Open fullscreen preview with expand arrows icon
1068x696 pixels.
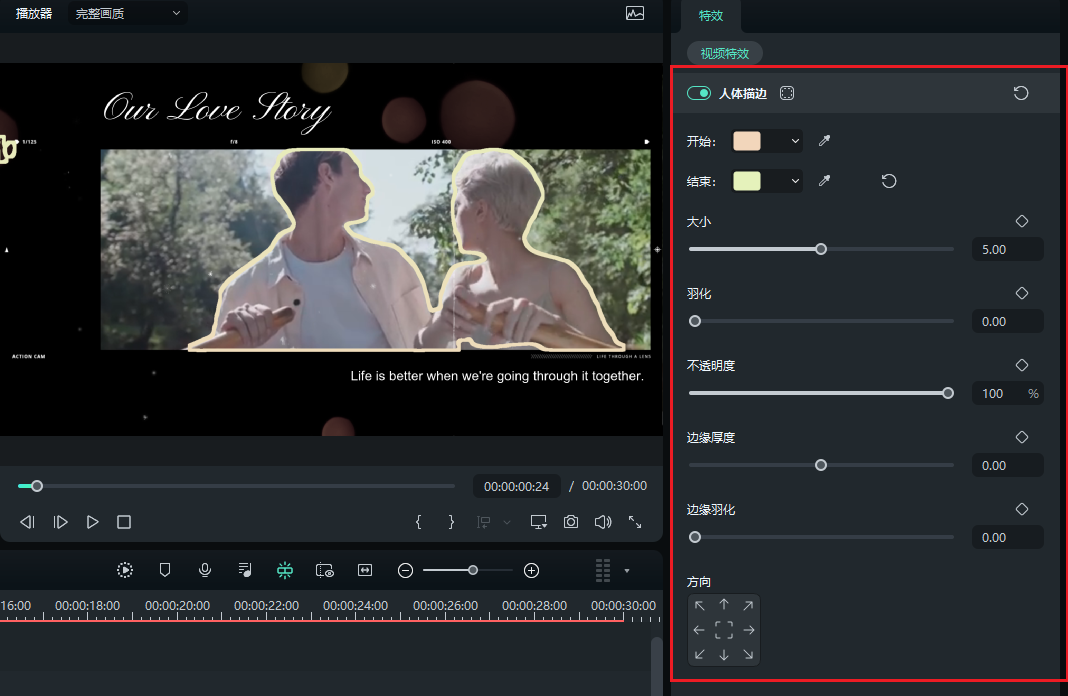click(635, 522)
